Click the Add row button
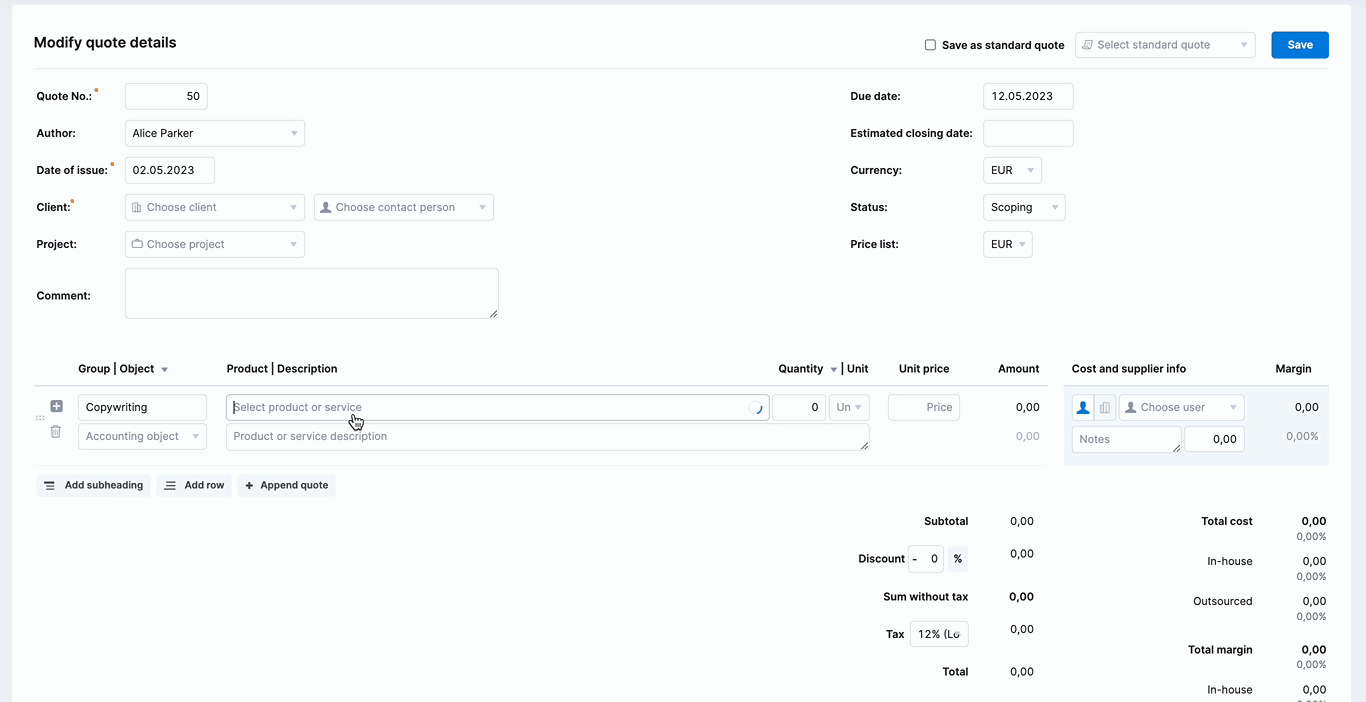This screenshot has height=702, width=1366. (x=194, y=485)
